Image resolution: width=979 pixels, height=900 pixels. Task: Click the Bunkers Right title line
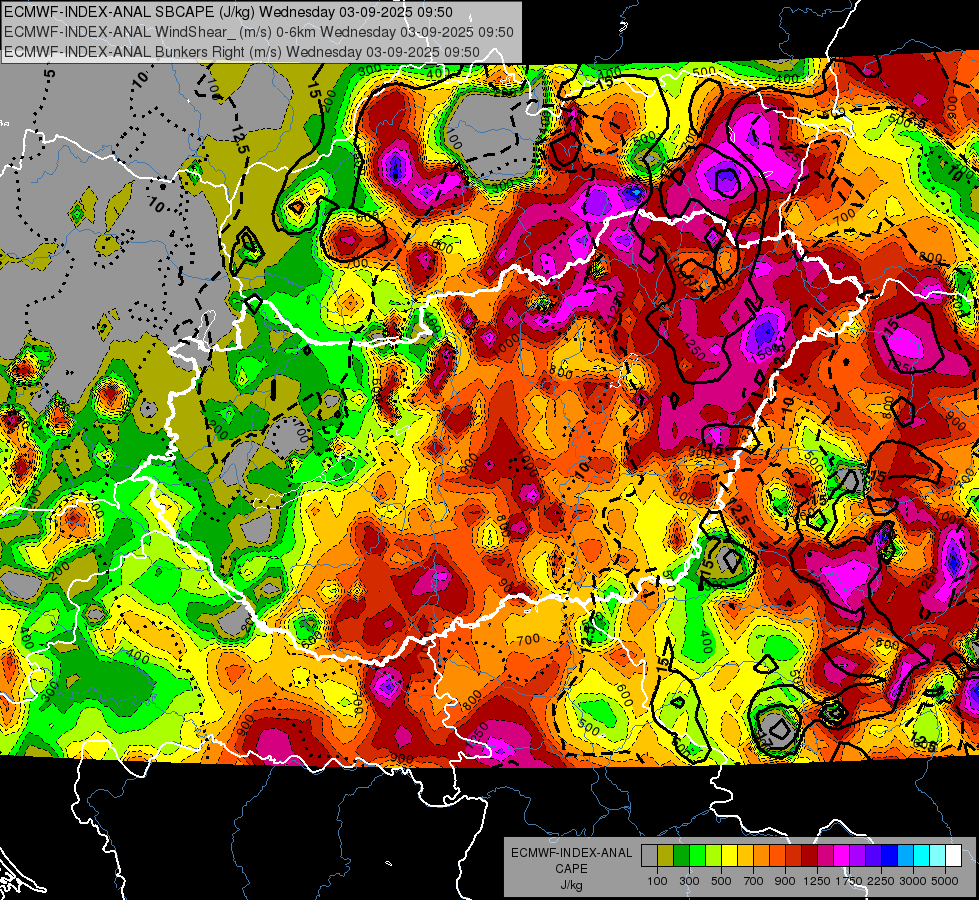click(242, 52)
